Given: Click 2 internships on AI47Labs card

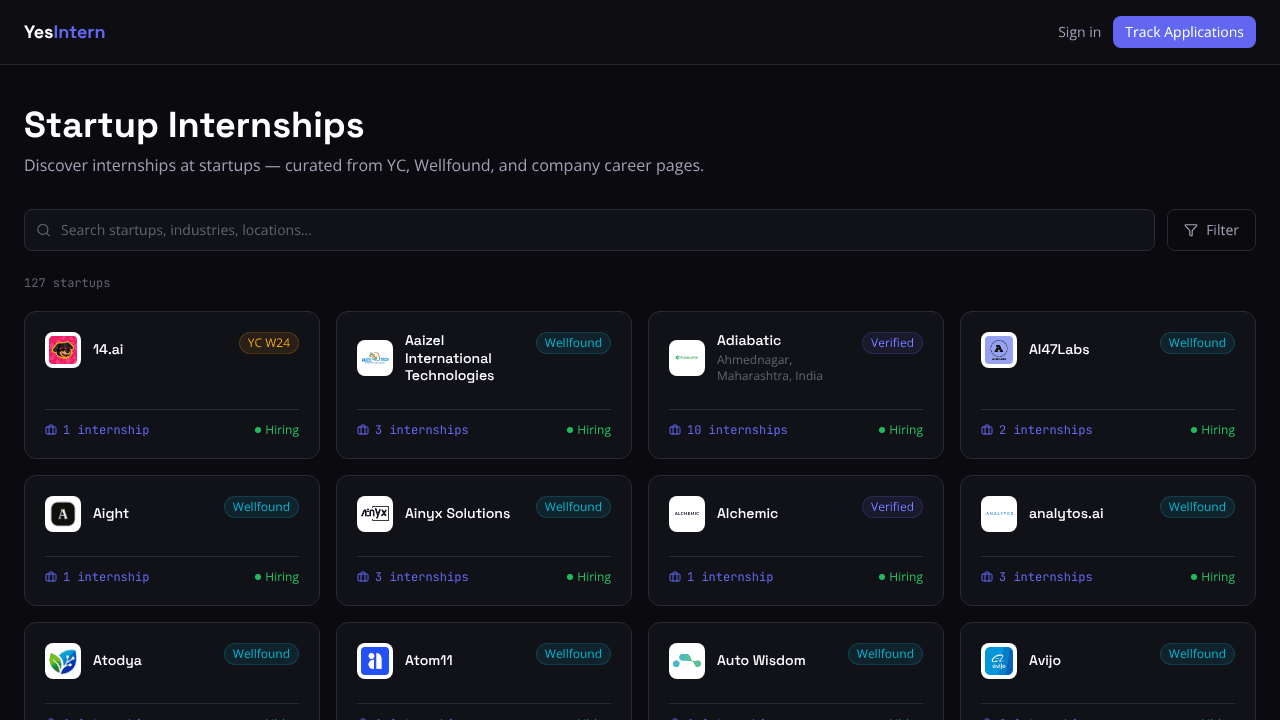Looking at the screenshot, I should click(x=1046, y=430).
